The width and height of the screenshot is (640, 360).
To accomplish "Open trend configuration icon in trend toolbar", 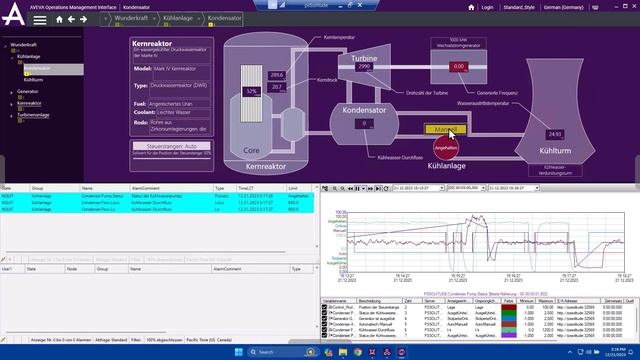I will coord(325,188).
